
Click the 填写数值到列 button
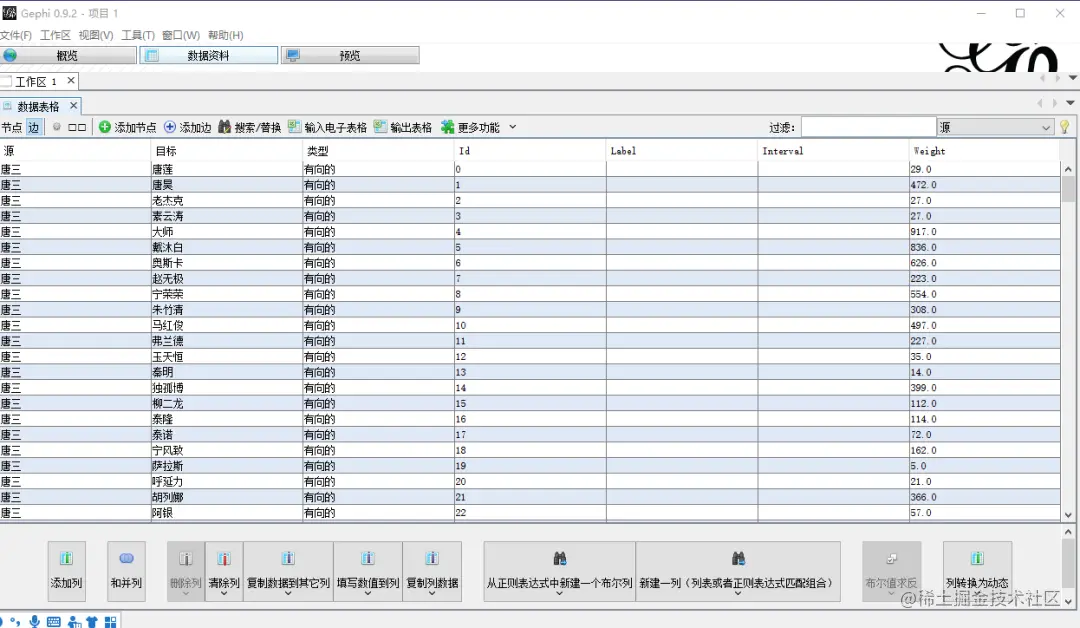(368, 571)
